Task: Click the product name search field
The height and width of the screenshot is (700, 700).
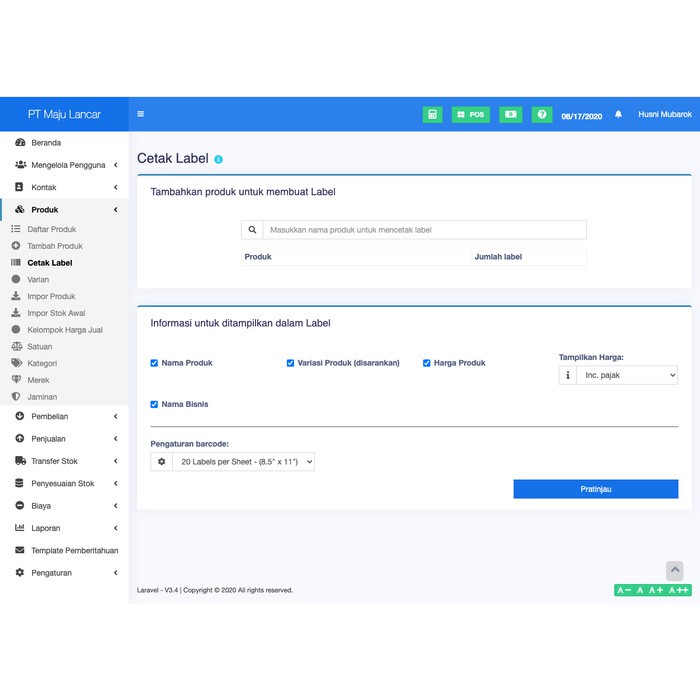Action: (x=424, y=230)
